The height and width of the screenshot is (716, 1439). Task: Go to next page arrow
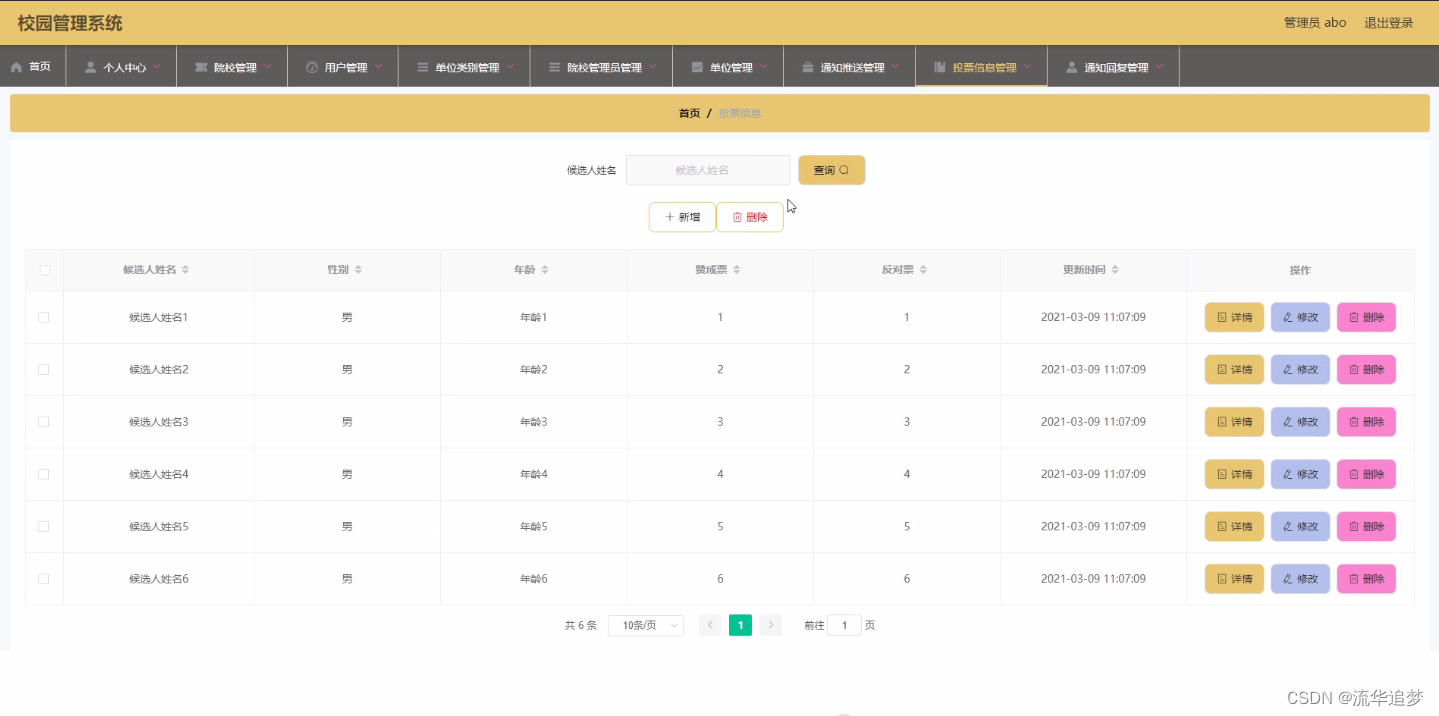point(770,625)
